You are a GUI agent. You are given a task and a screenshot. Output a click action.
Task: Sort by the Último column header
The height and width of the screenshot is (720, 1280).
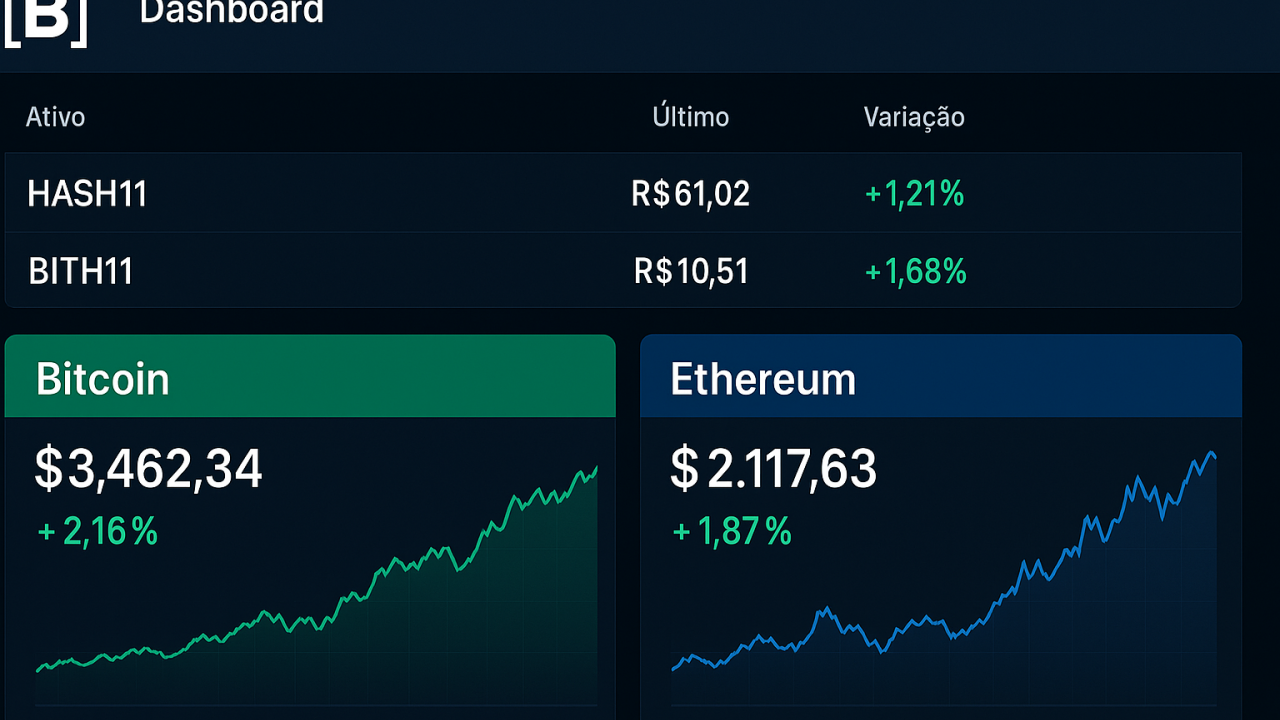[691, 117]
